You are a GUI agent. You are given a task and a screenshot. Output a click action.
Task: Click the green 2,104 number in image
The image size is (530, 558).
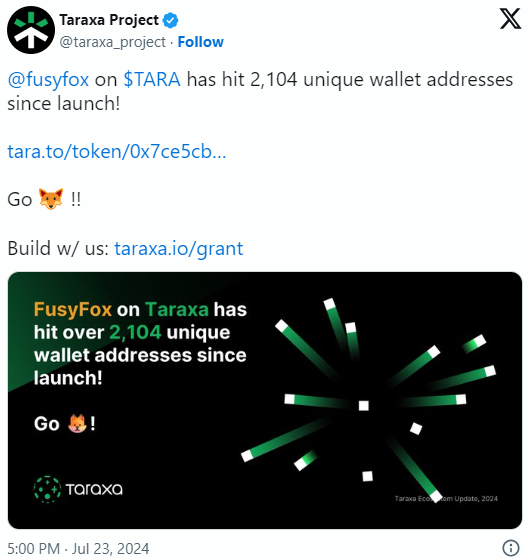(x=135, y=332)
